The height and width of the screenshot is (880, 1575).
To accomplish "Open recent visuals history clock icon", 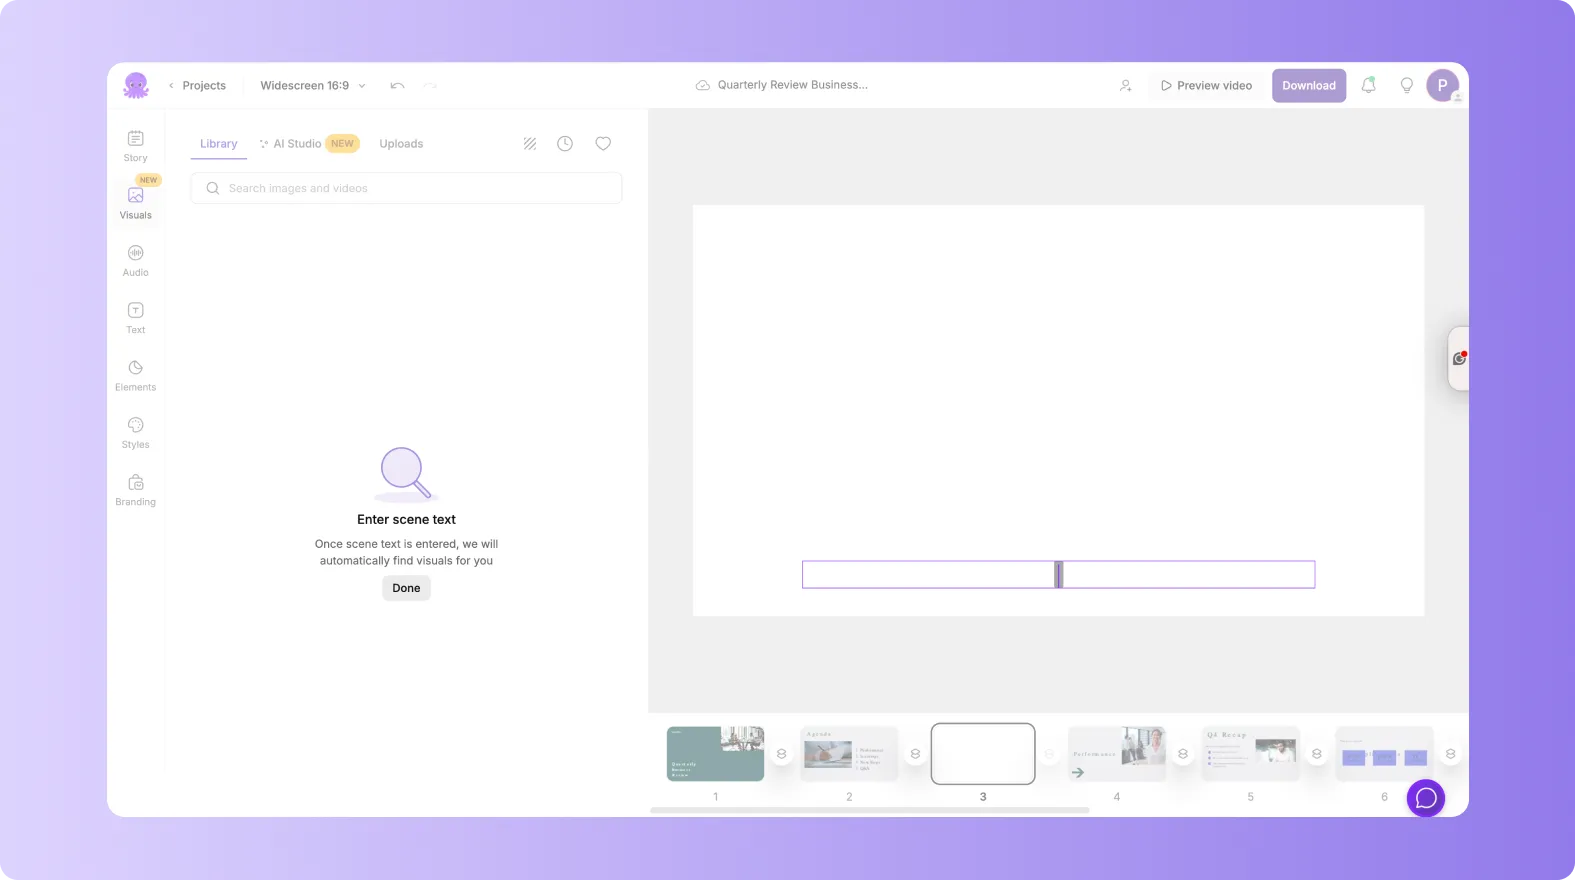I will tap(565, 144).
